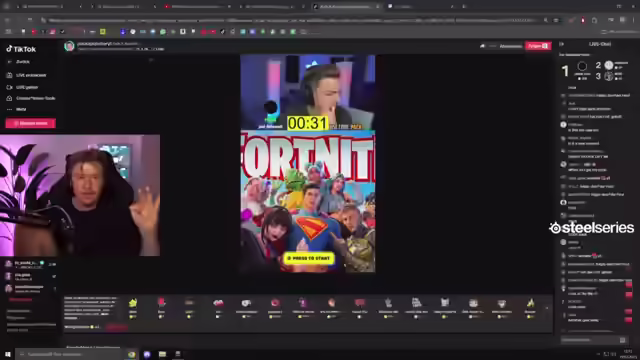Open the streamer's profile avatar above the video
The height and width of the screenshot is (360, 640).
coord(69,46)
